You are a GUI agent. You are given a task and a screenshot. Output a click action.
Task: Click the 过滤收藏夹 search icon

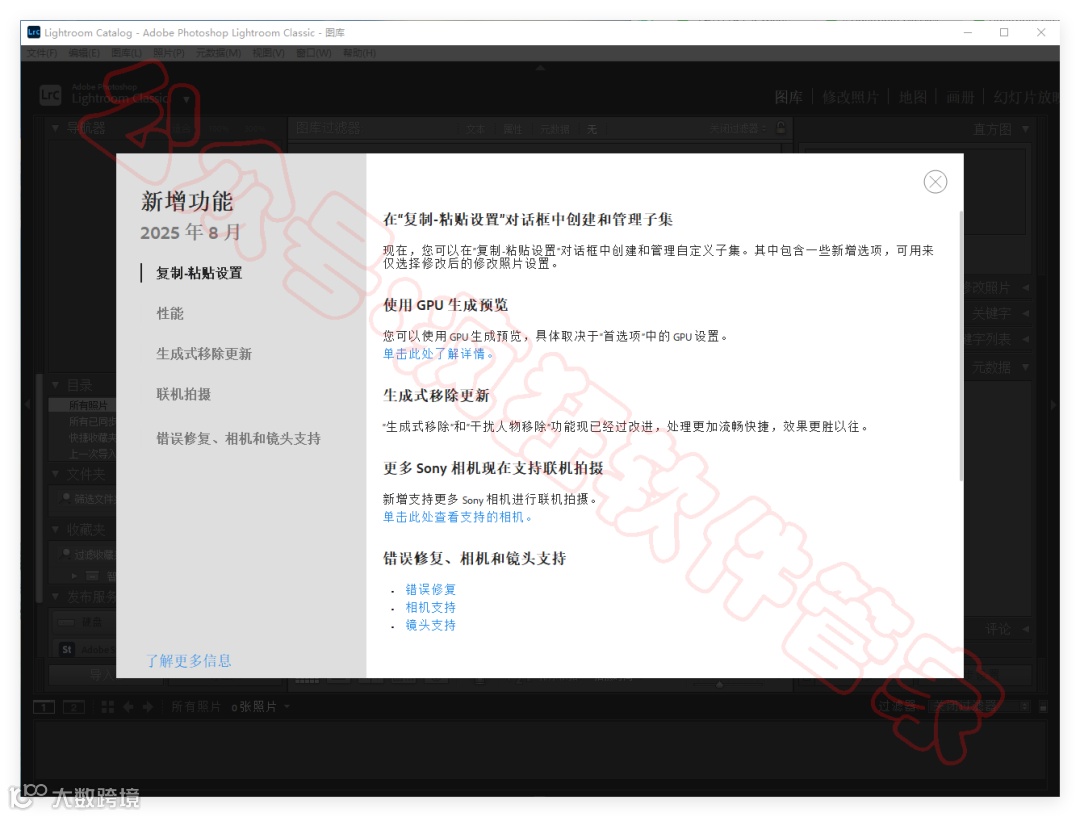[65, 554]
